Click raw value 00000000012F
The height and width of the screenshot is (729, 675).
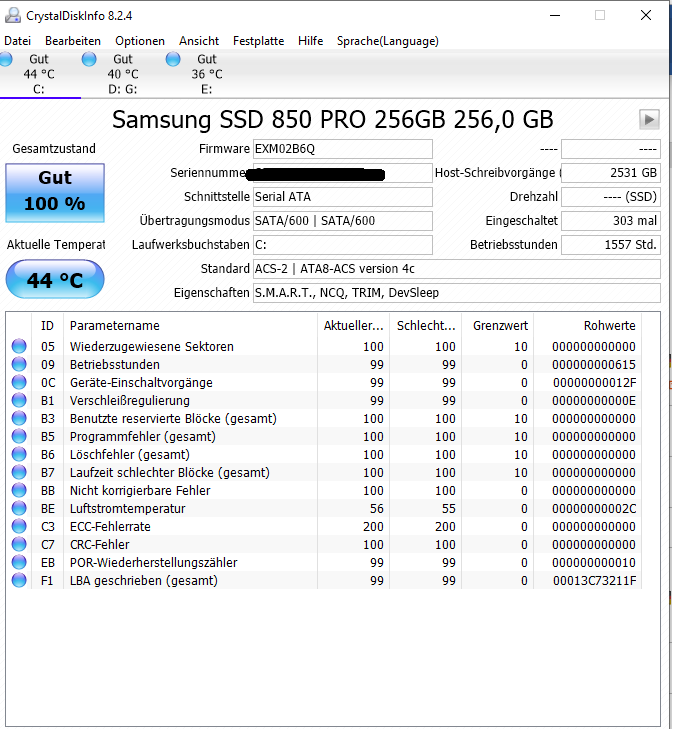click(594, 383)
